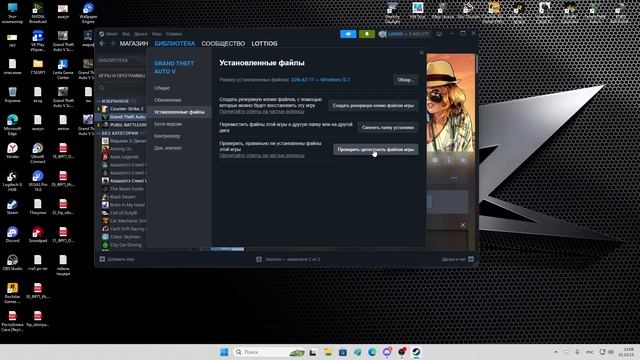Open the Справка menu in Steam

point(174,34)
